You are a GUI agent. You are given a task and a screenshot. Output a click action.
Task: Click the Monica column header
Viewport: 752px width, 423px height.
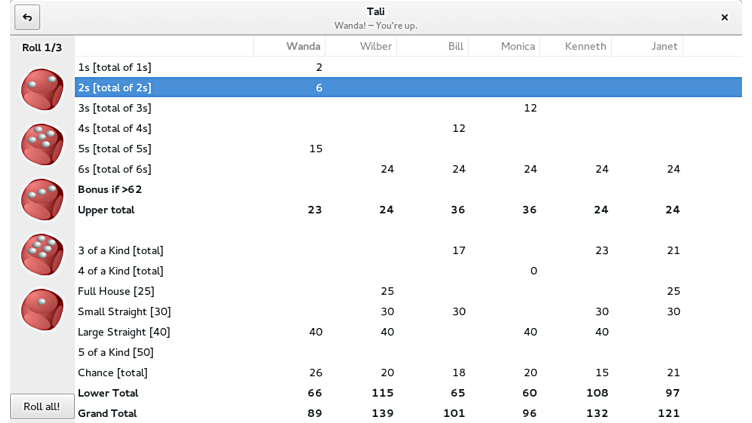click(x=517, y=46)
